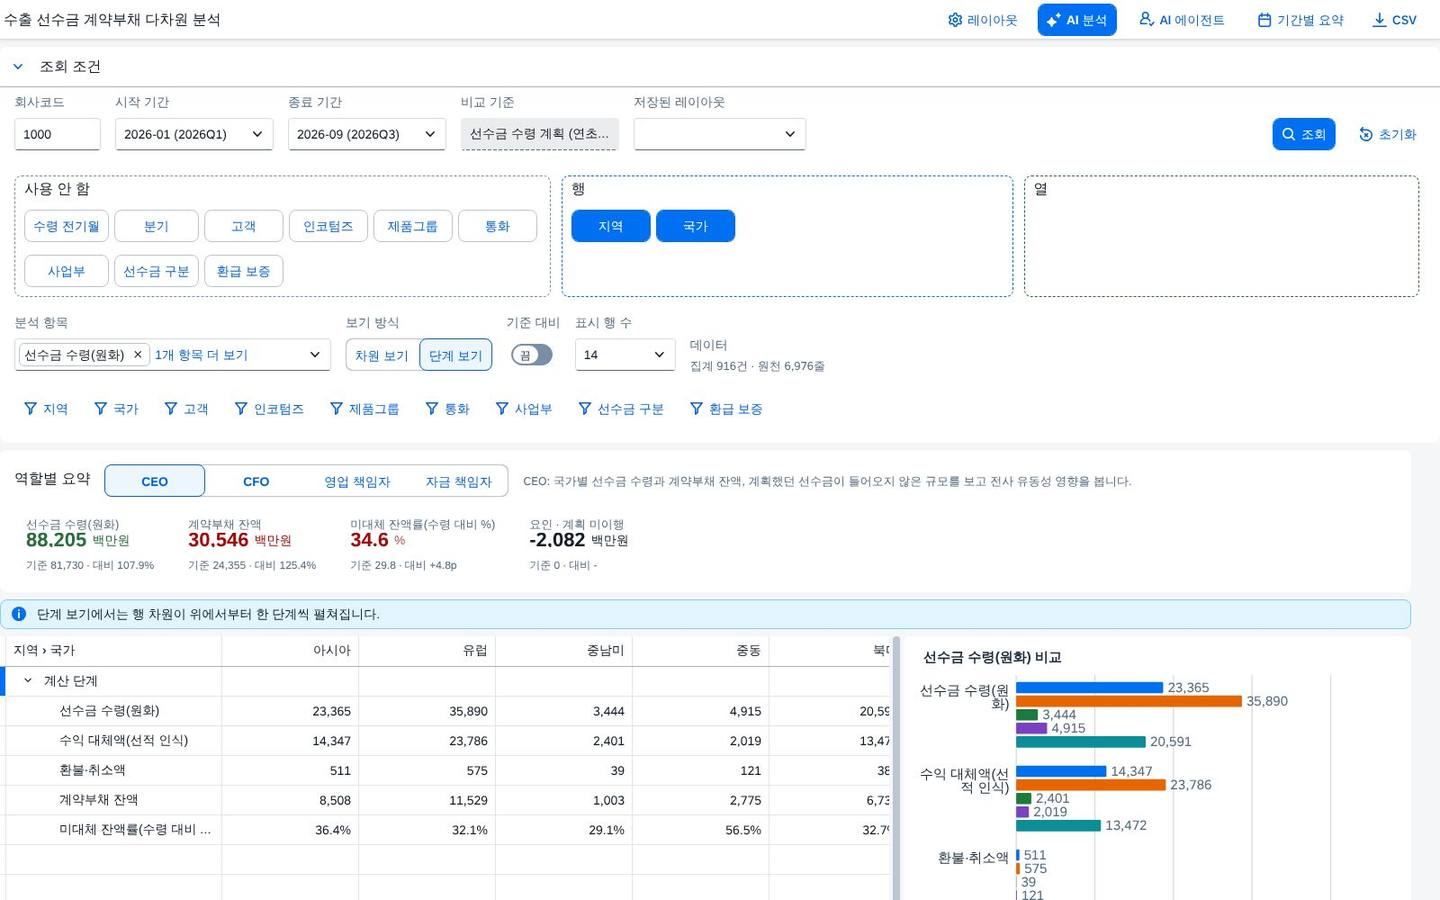Collapse the 조회 조건 section
Image resolution: width=1440 pixels, height=900 pixels.
point(18,67)
